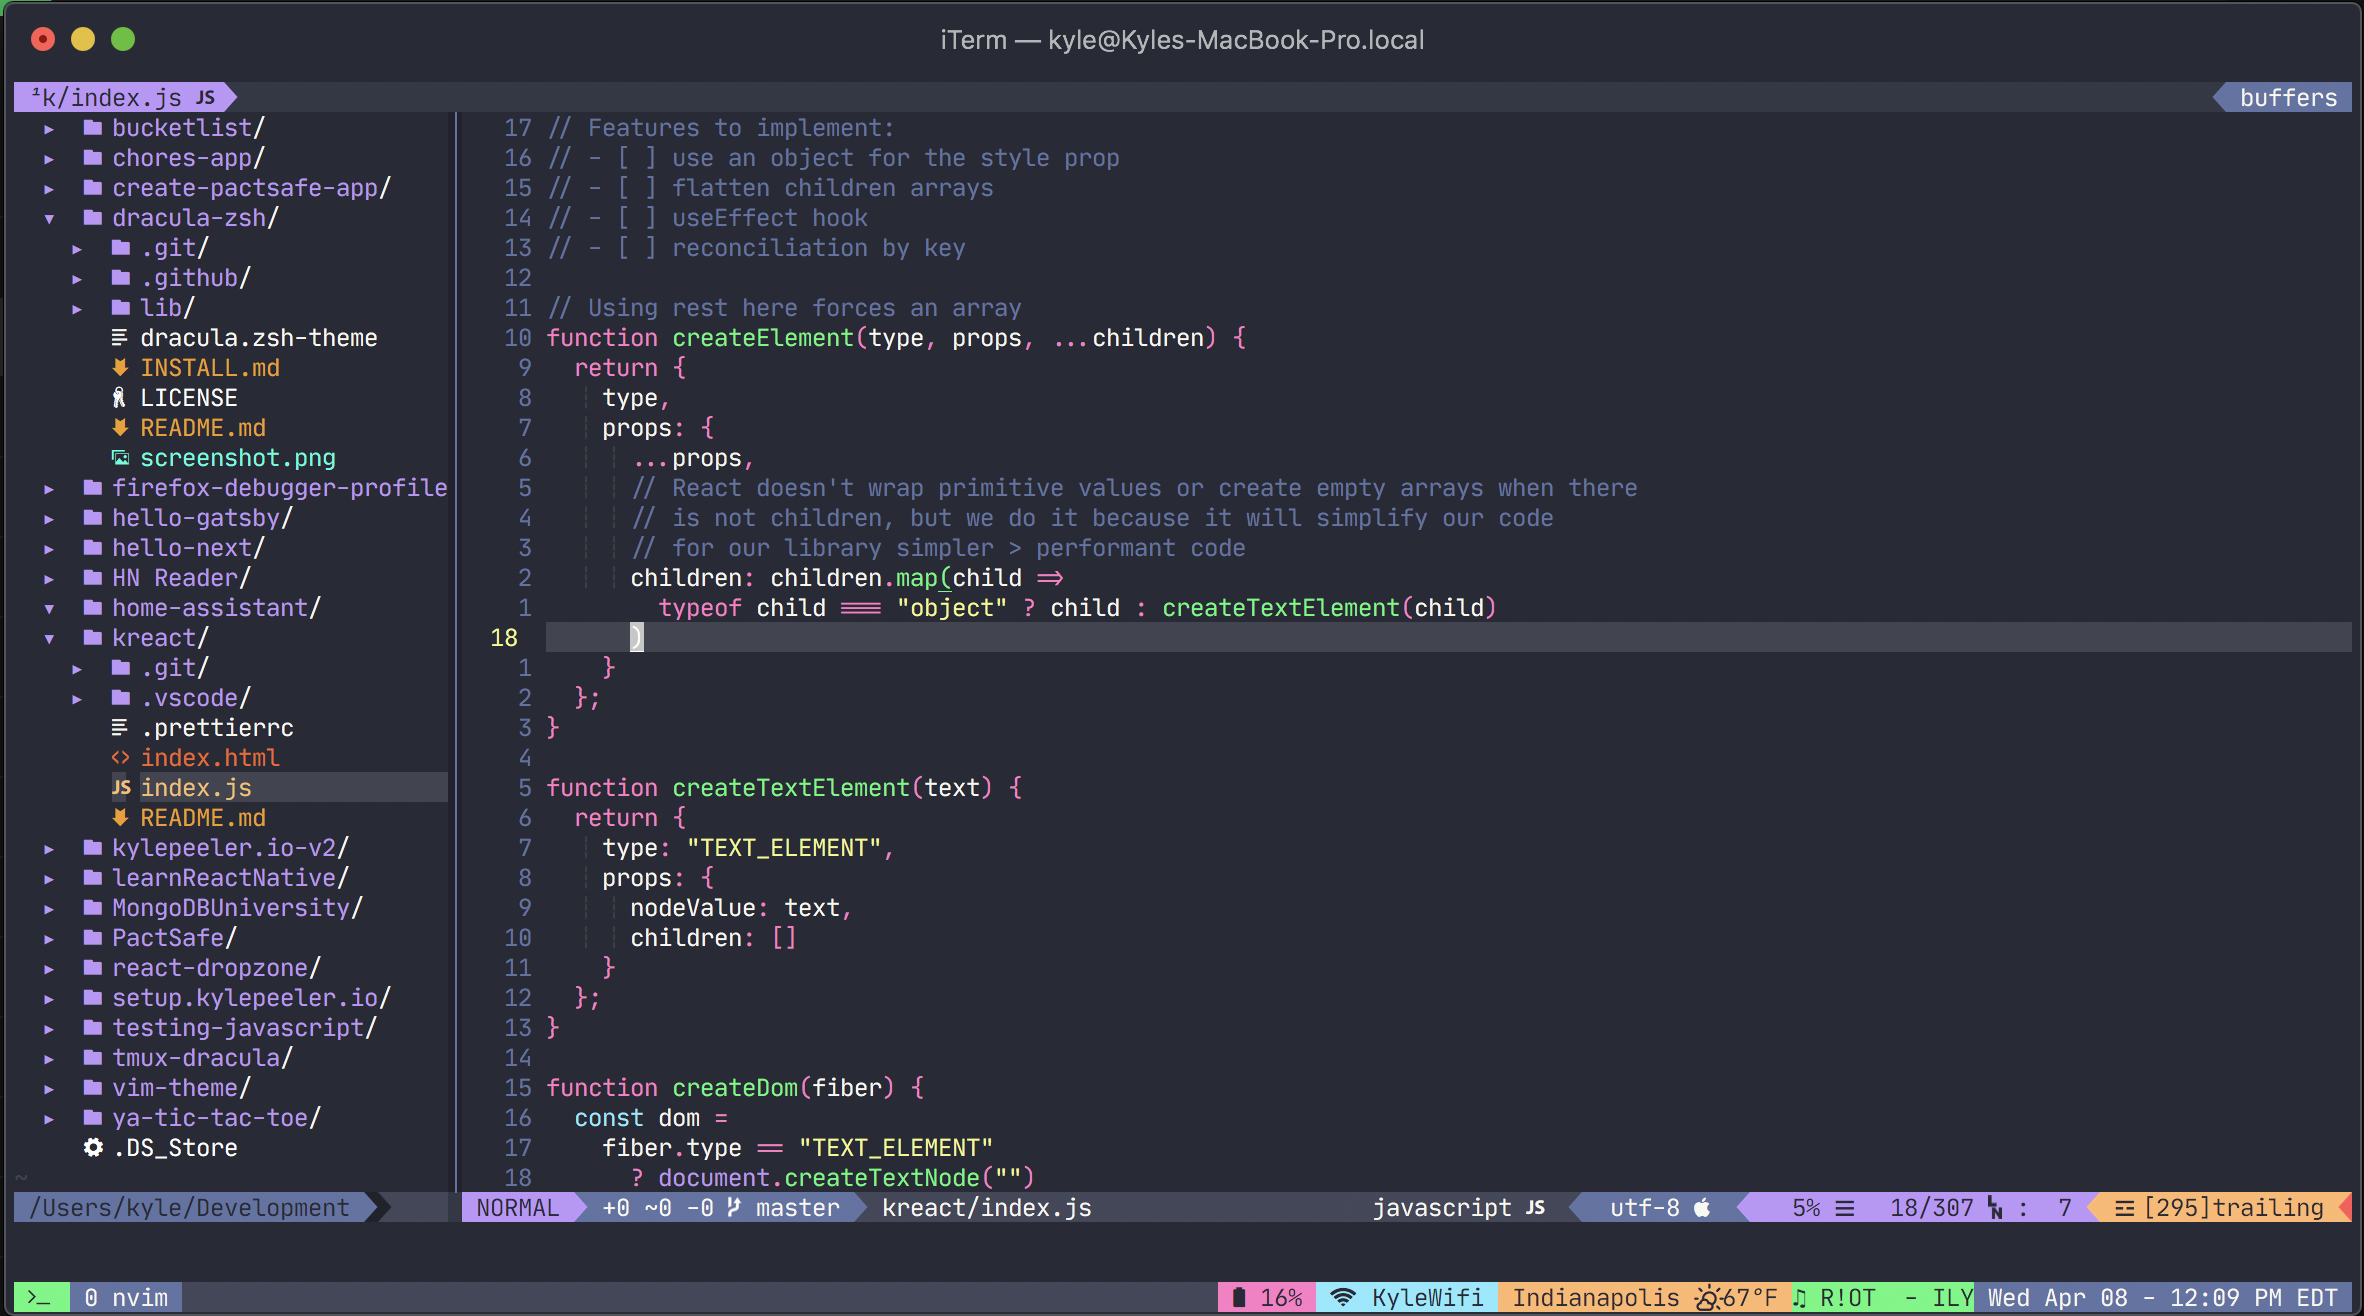The image size is (2364, 1316).
Task: Click the sun weather icon beside 67°F
Action: click(1707, 1298)
